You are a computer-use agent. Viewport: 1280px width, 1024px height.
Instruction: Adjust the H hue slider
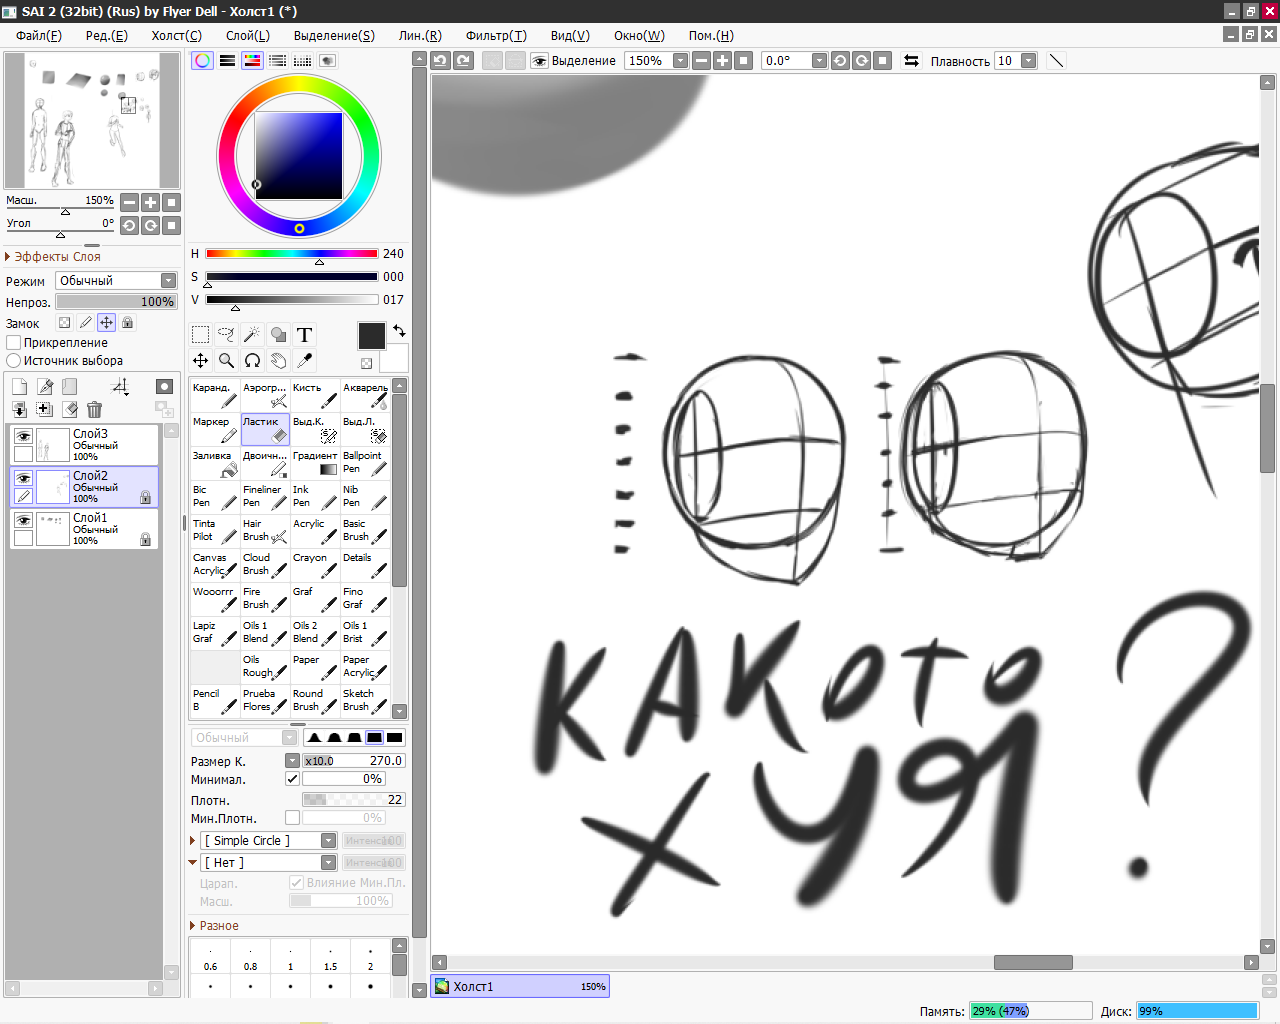tap(292, 254)
